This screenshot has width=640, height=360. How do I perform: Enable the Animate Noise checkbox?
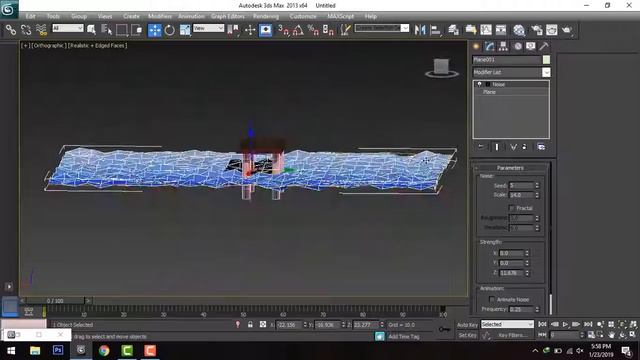coord(492,299)
